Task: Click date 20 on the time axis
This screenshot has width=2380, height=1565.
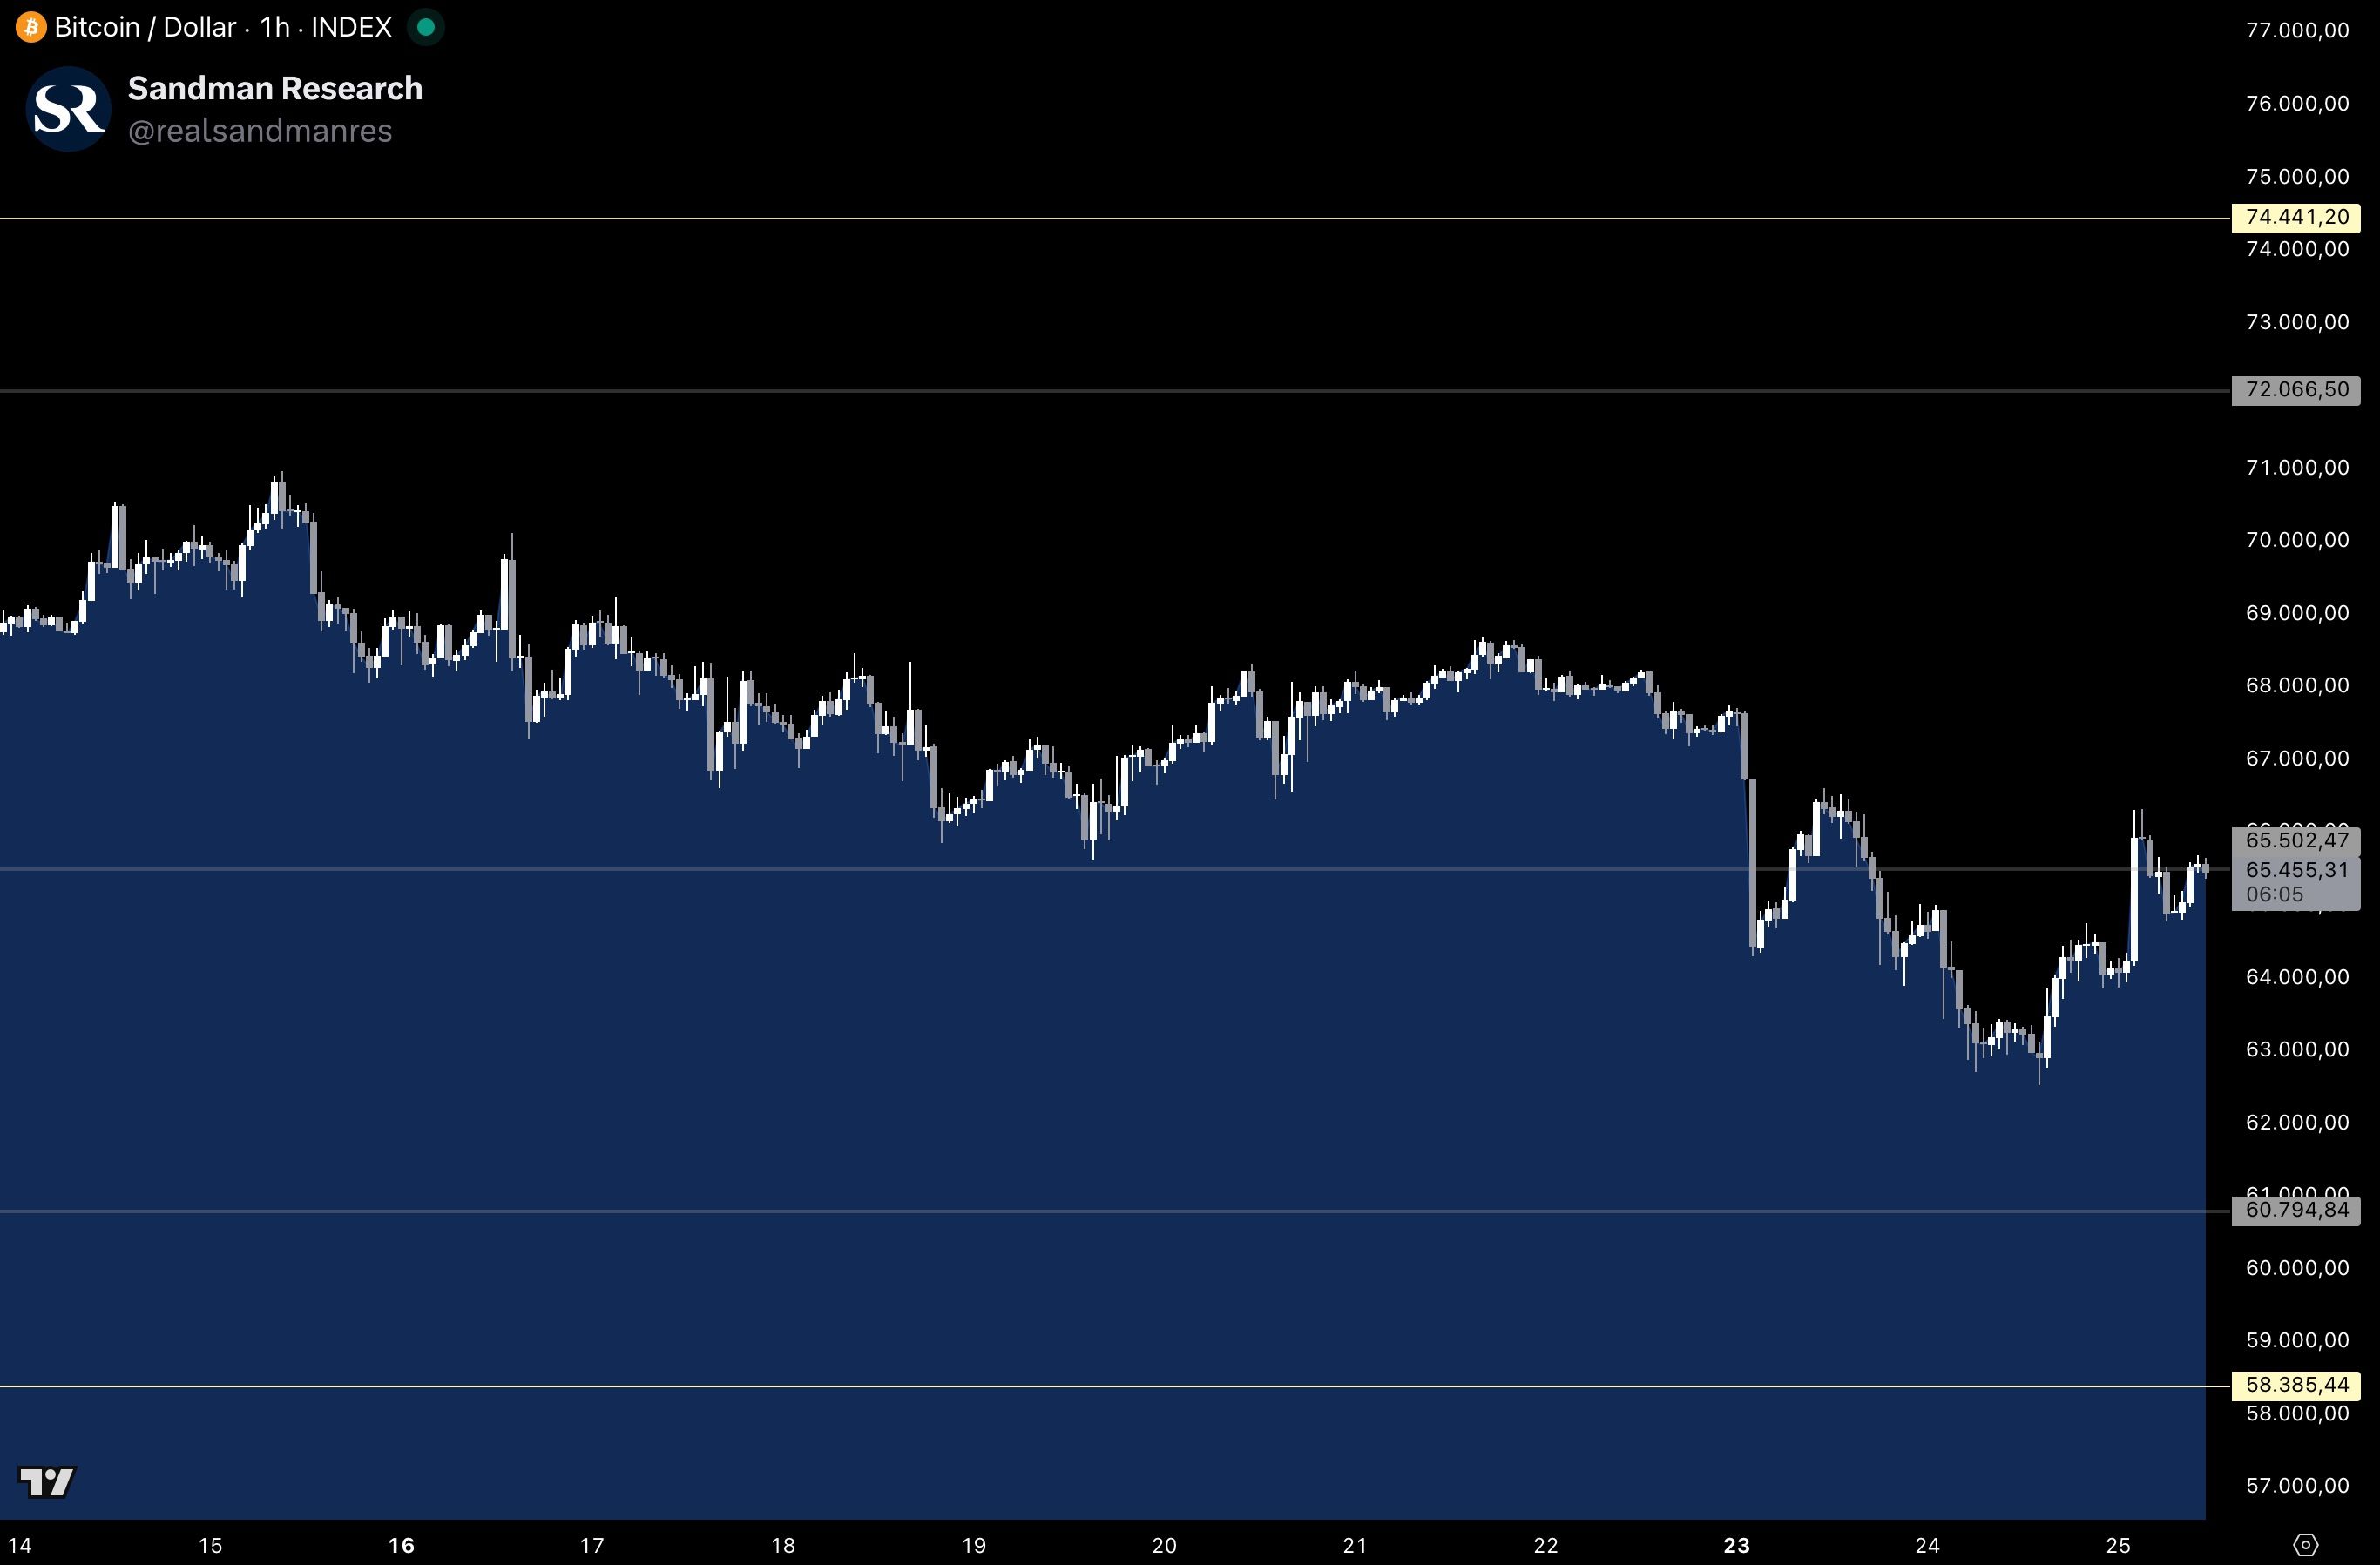Action: (1164, 1545)
